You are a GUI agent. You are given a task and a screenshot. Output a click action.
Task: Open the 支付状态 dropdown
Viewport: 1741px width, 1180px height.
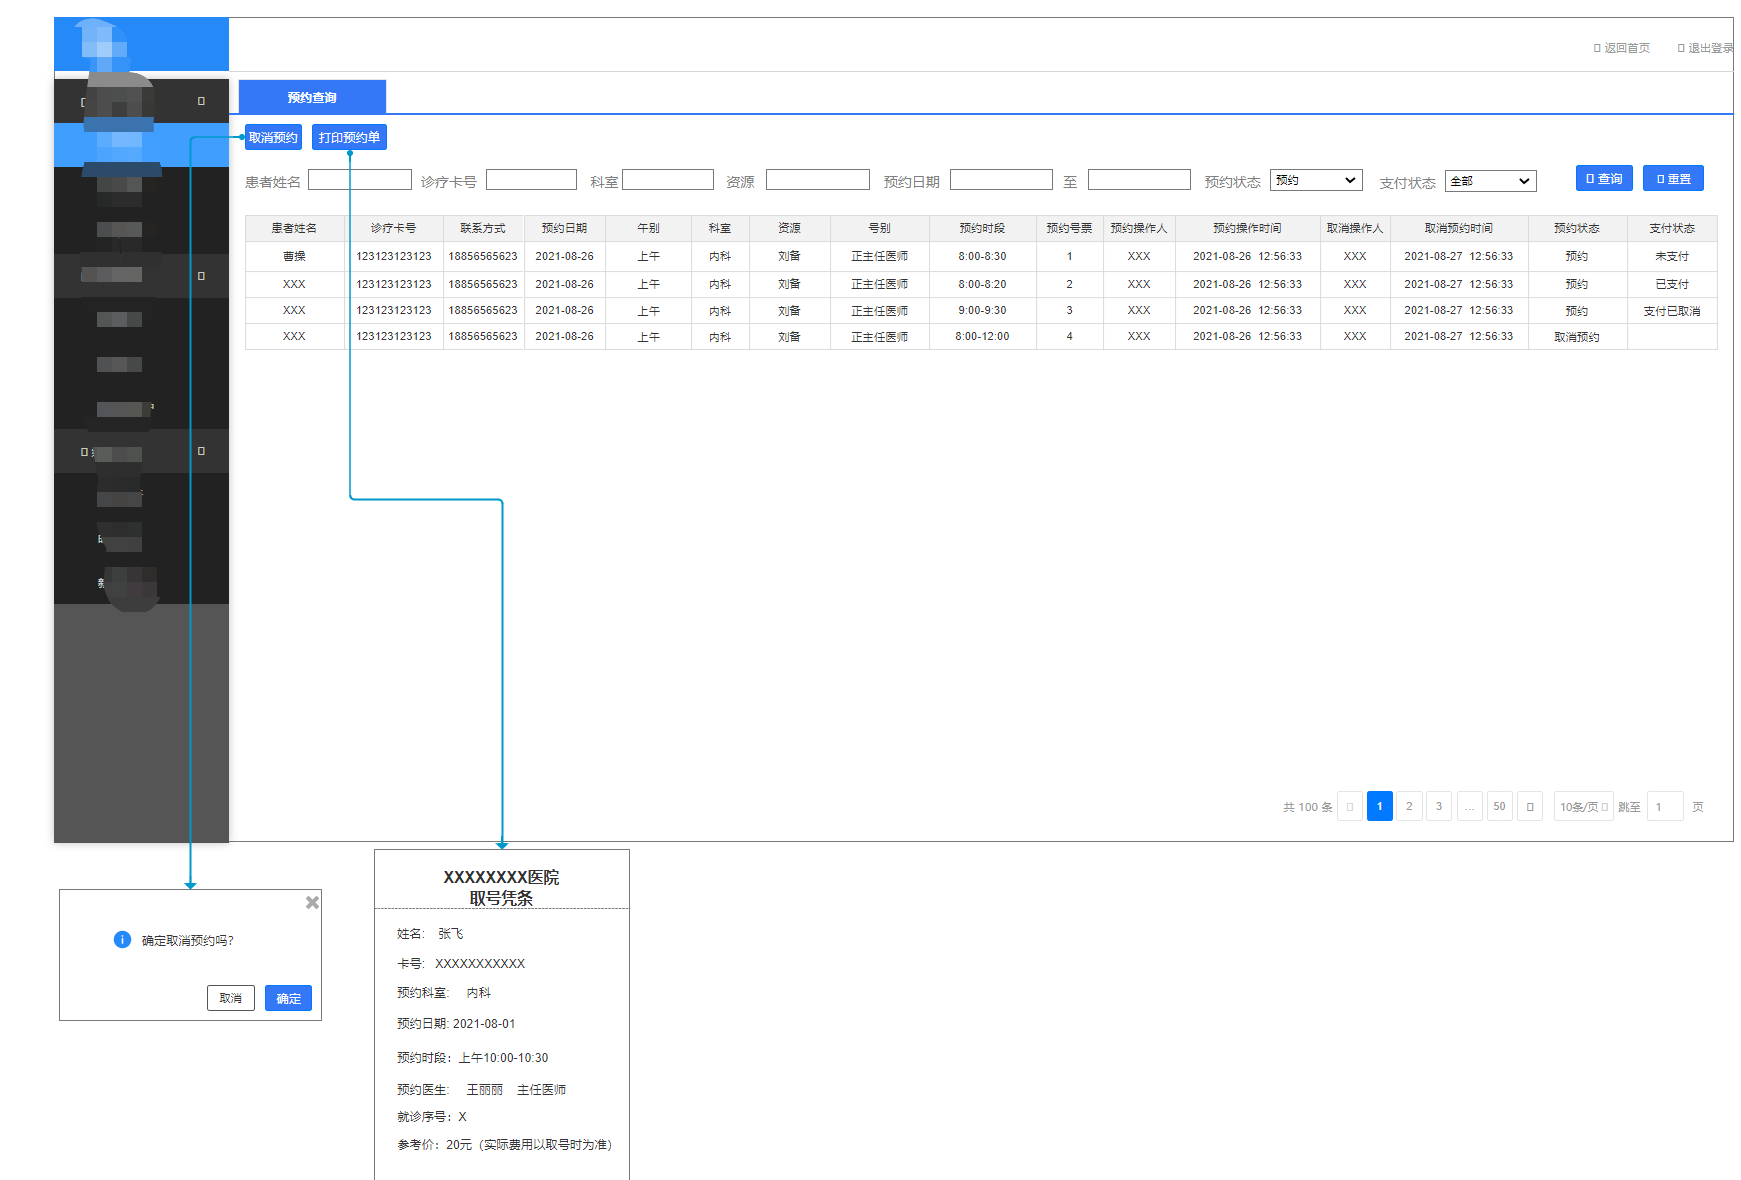coord(1490,181)
